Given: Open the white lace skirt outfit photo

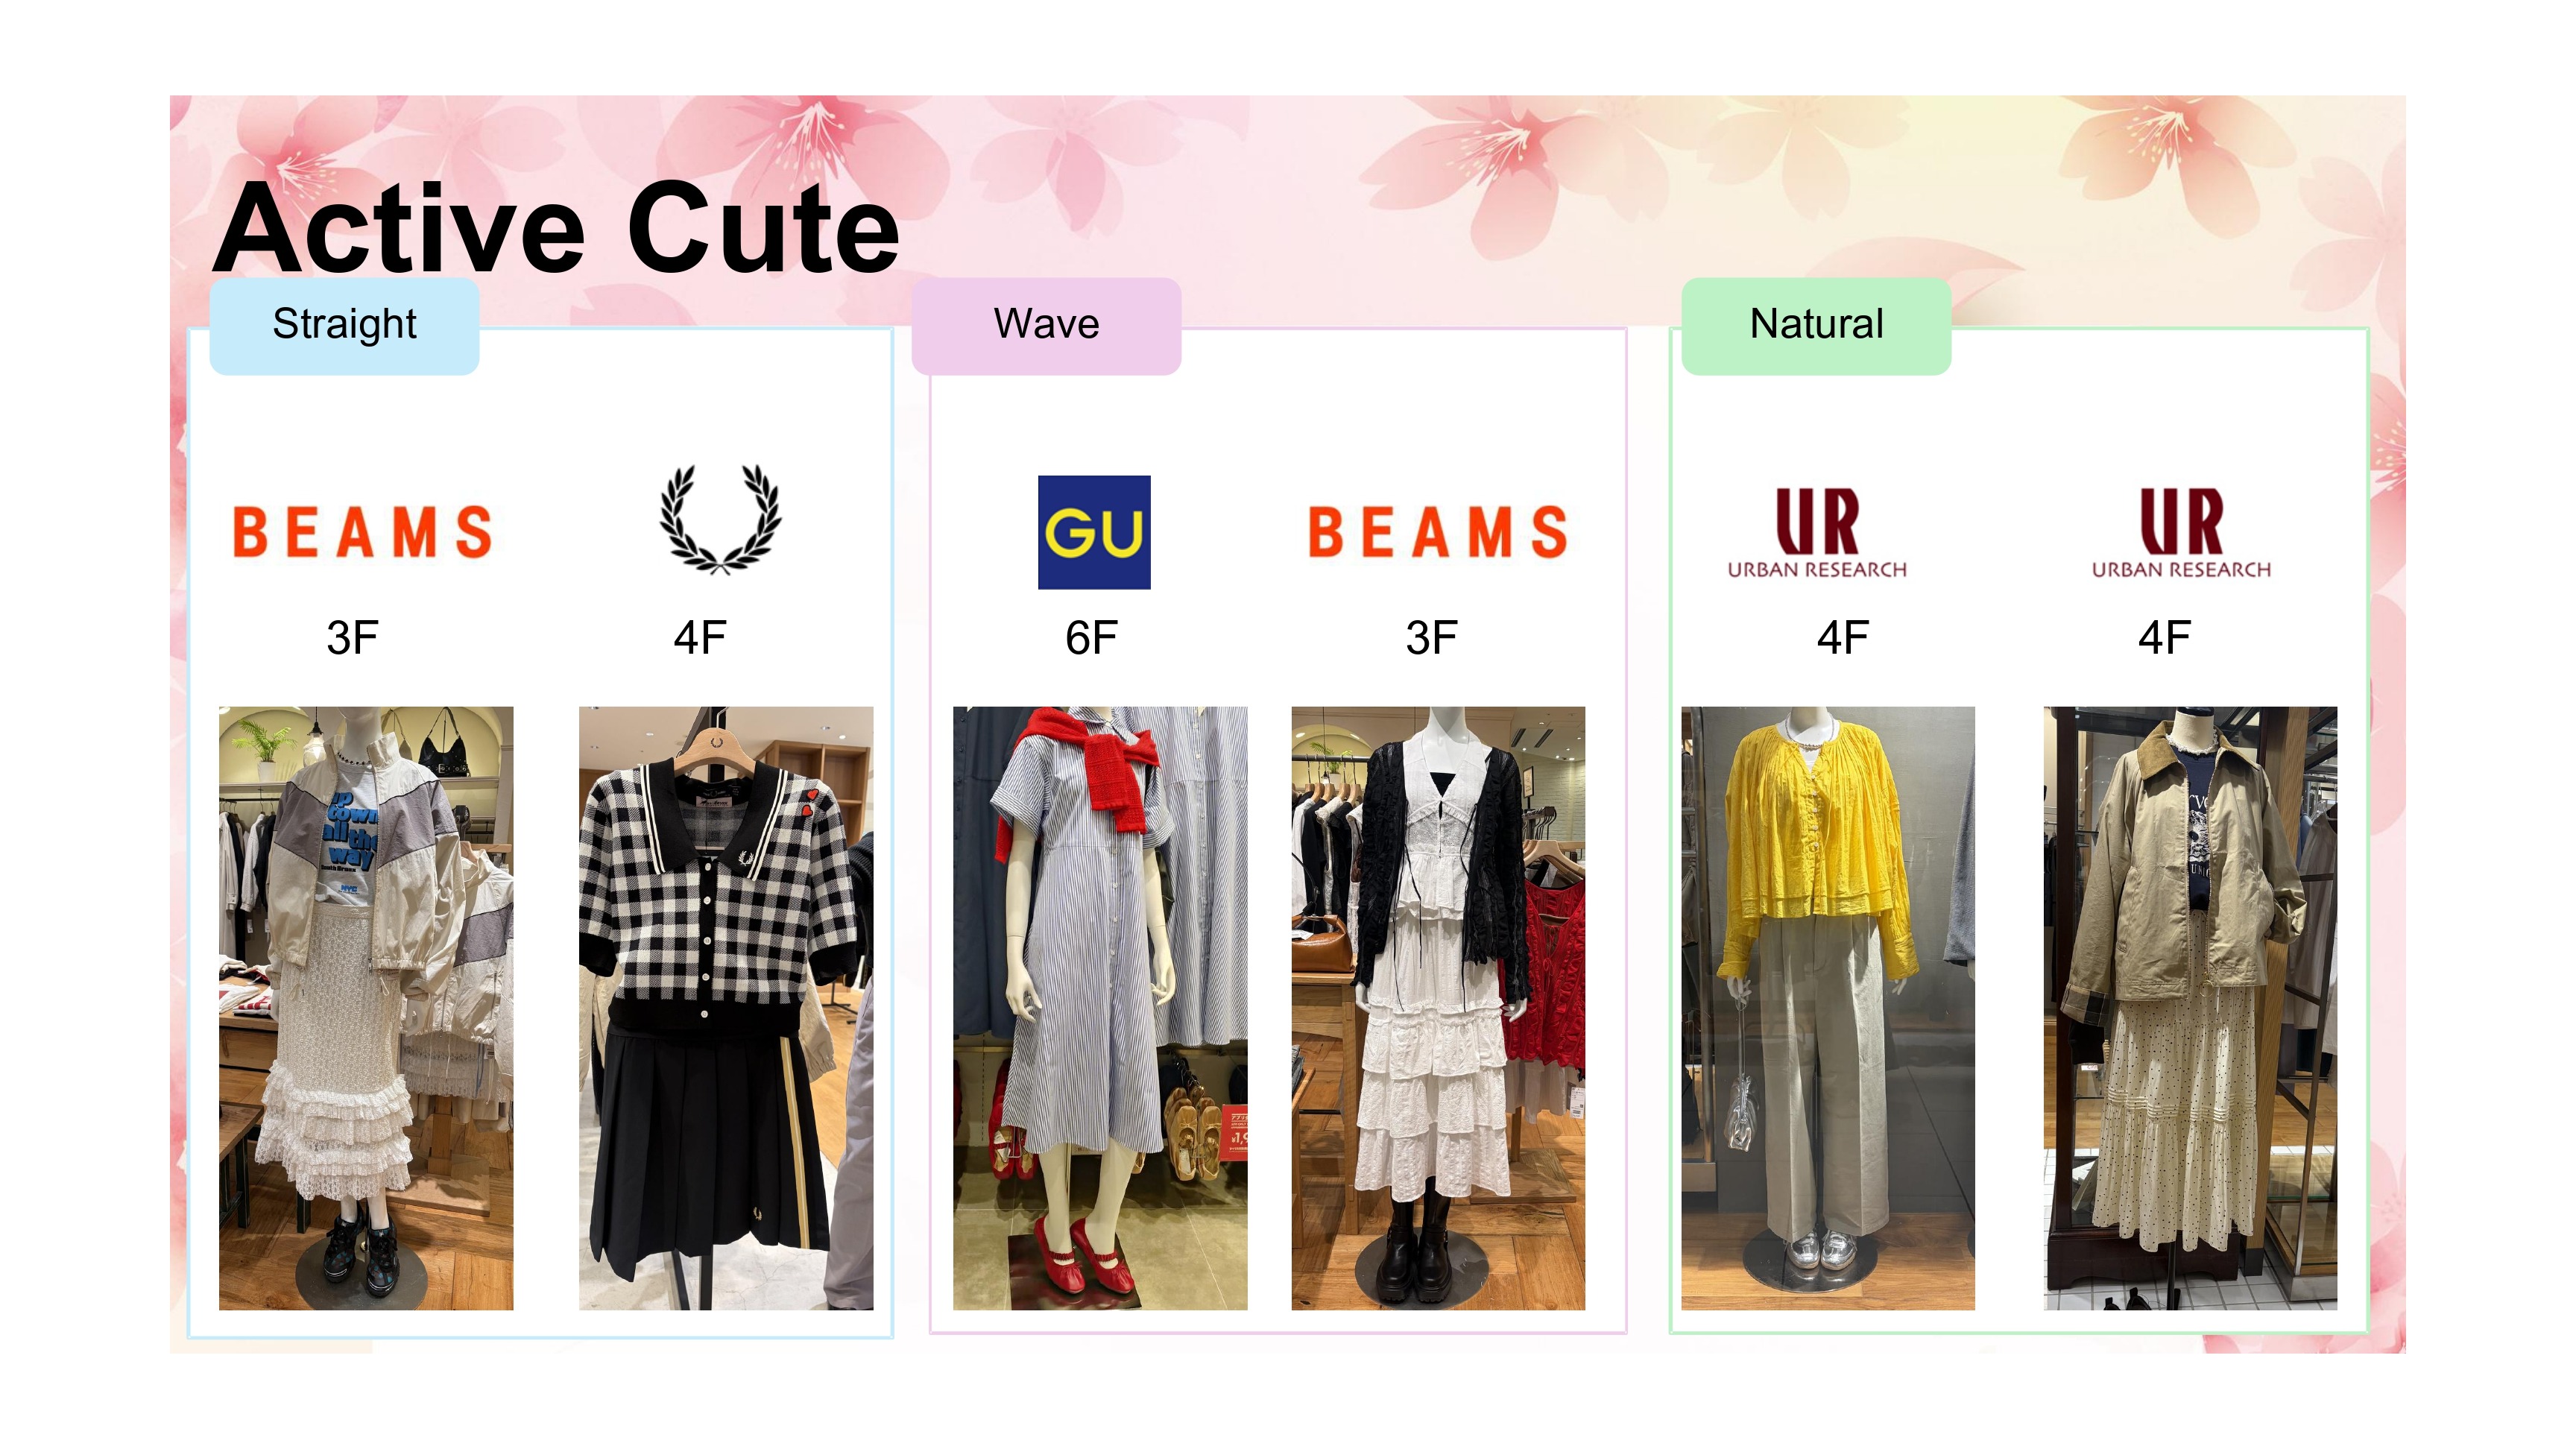Looking at the screenshot, I should point(366,1008).
